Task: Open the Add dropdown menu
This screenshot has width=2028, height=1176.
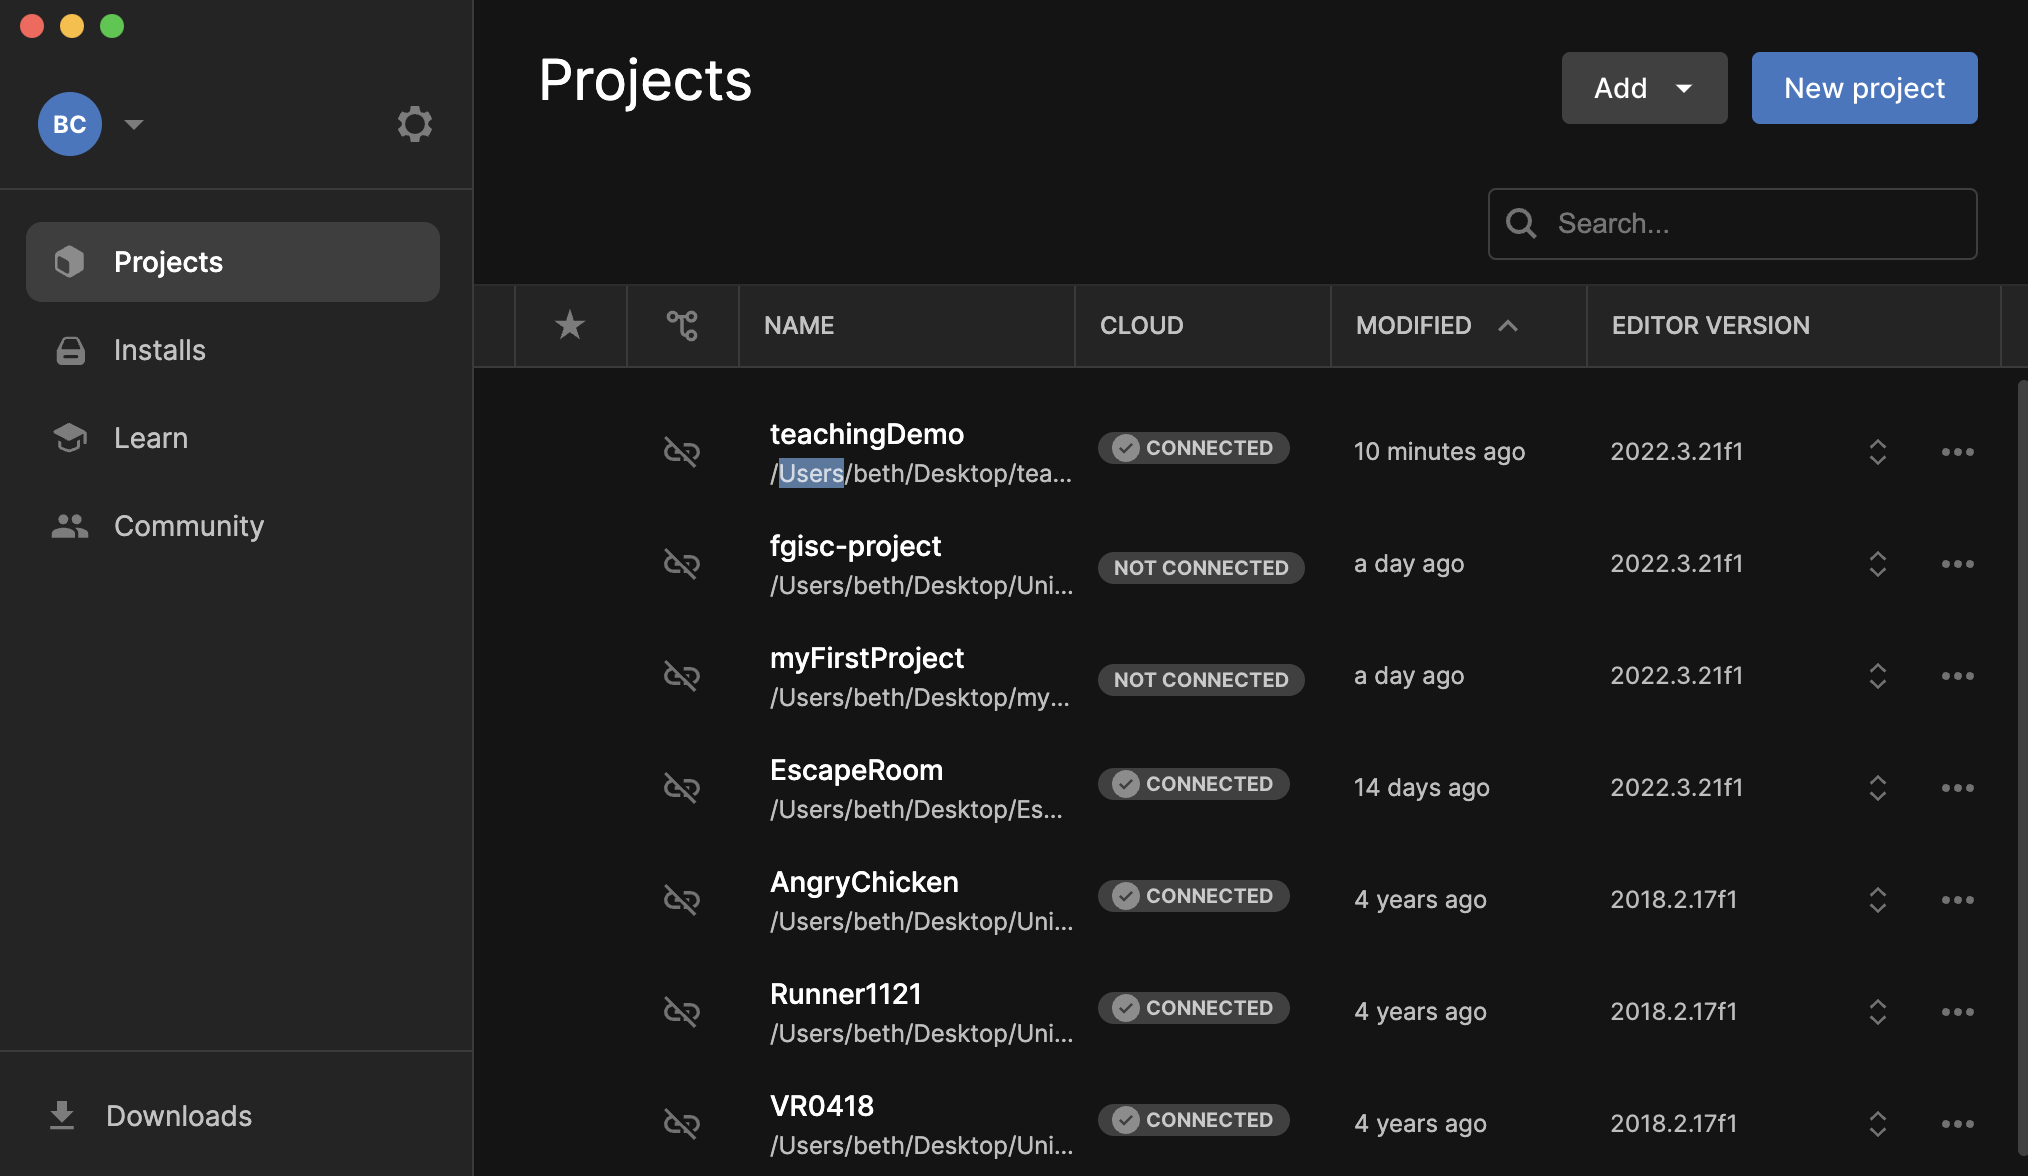Action: pos(1644,88)
